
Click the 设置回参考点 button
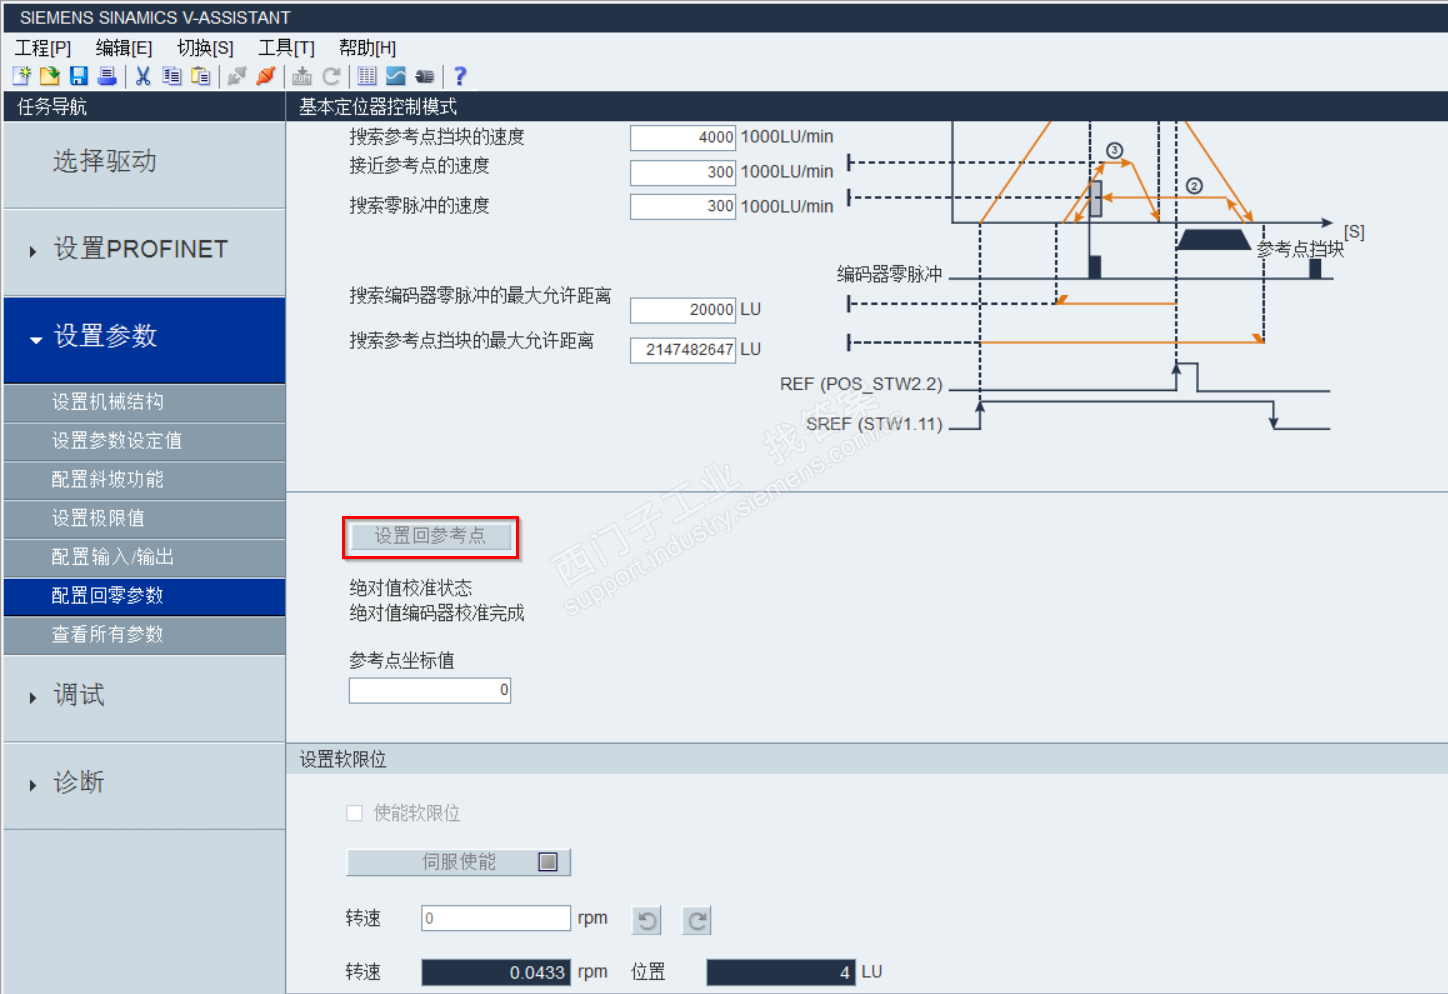tap(431, 537)
